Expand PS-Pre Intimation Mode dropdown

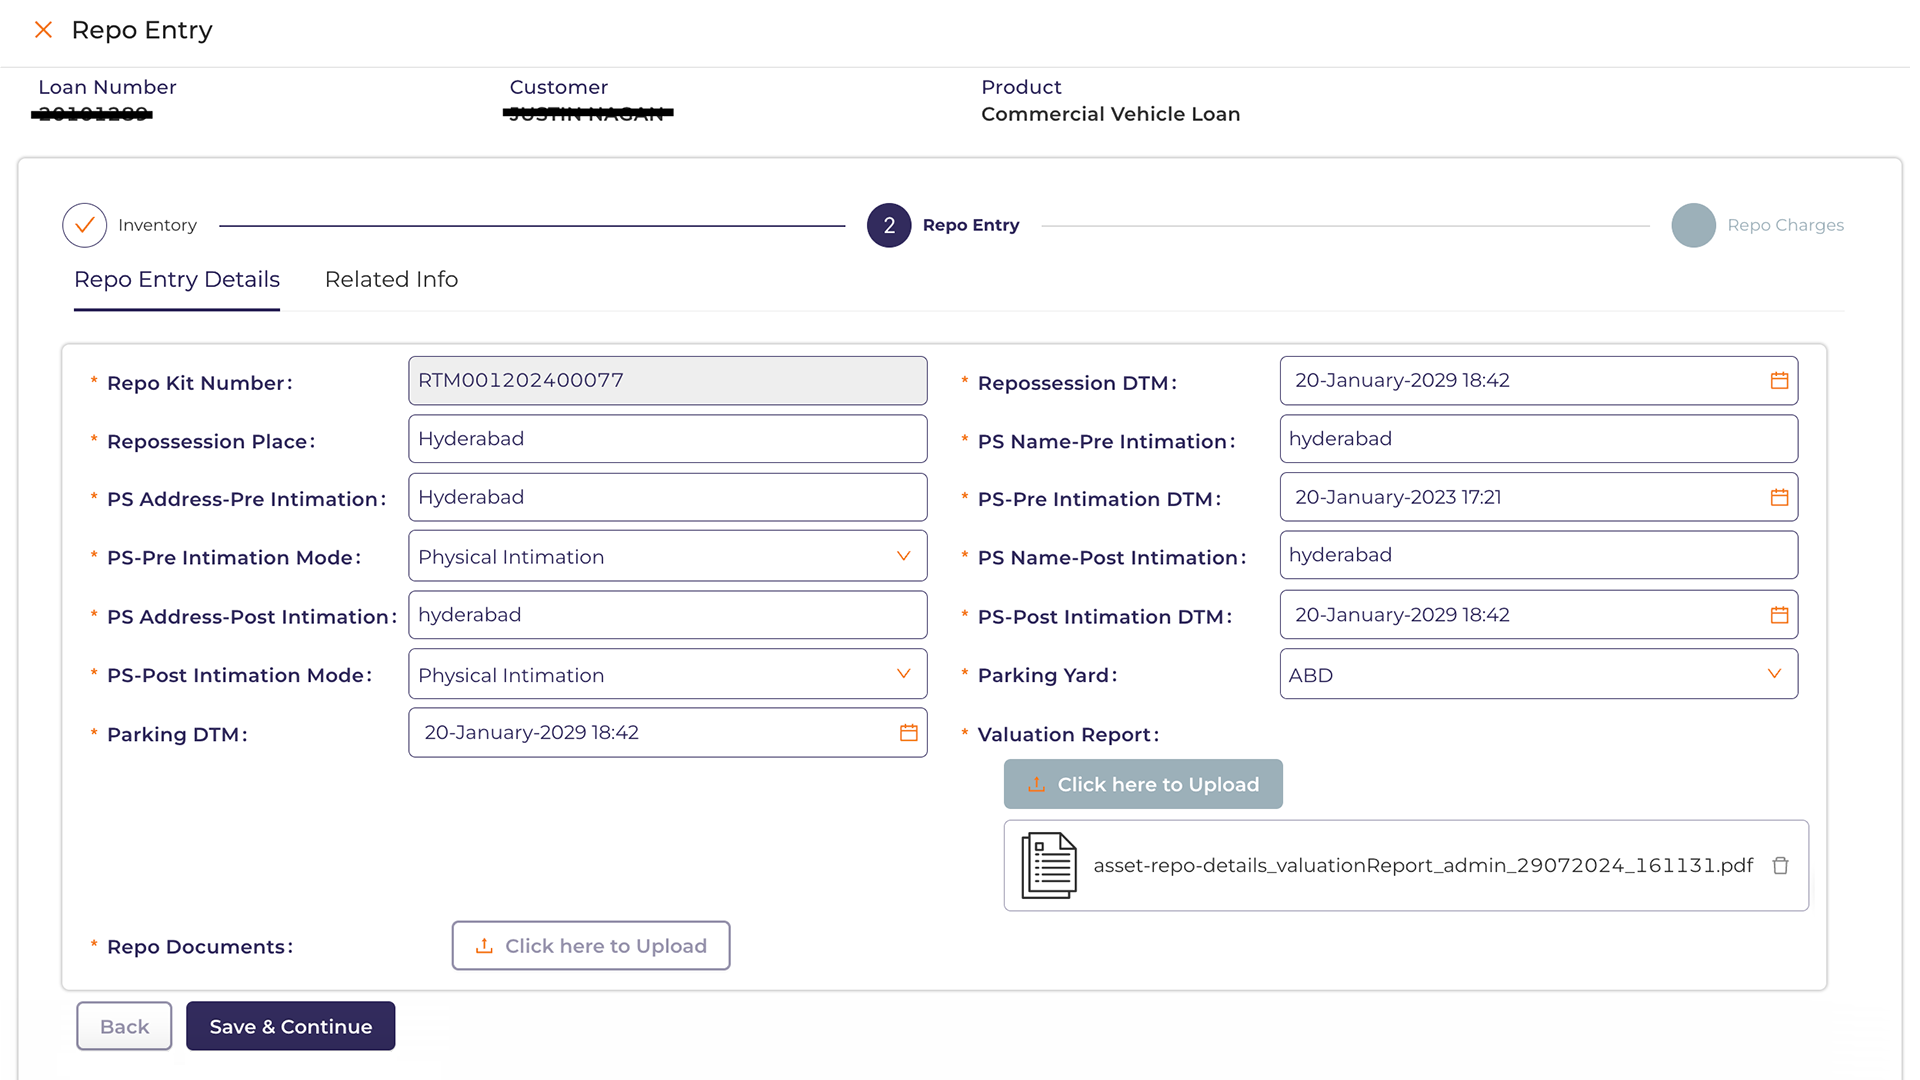coord(903,557)
